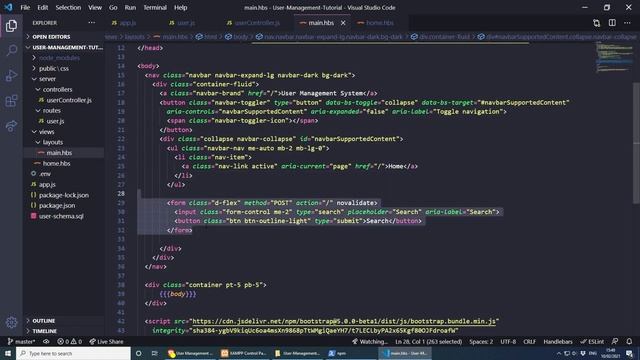
Task: Click the editor minimap preview
Action: click(x=614, y=57)
